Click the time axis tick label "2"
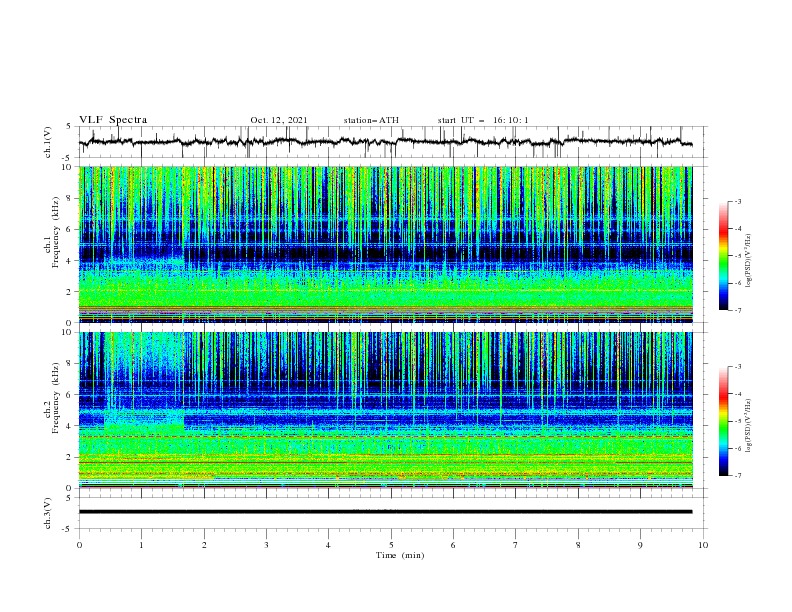792x612 pixels. pos(204,545)
